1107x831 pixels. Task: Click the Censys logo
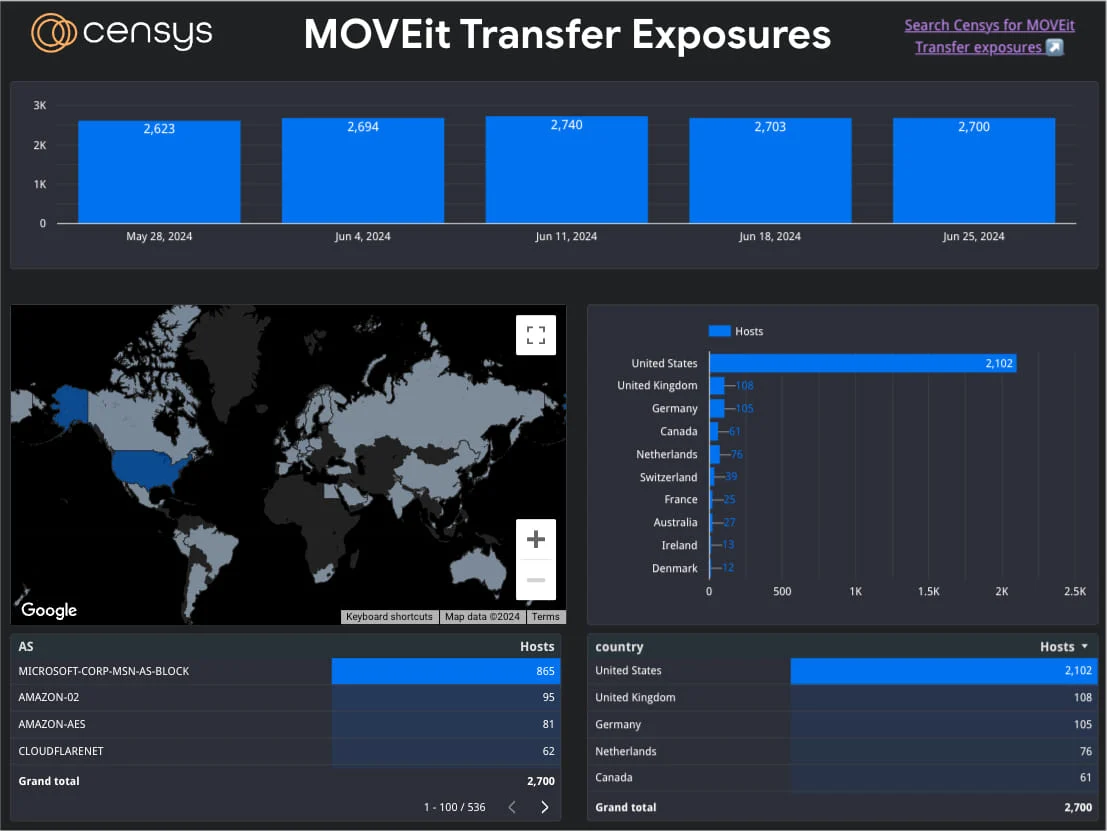pos(122,33)
